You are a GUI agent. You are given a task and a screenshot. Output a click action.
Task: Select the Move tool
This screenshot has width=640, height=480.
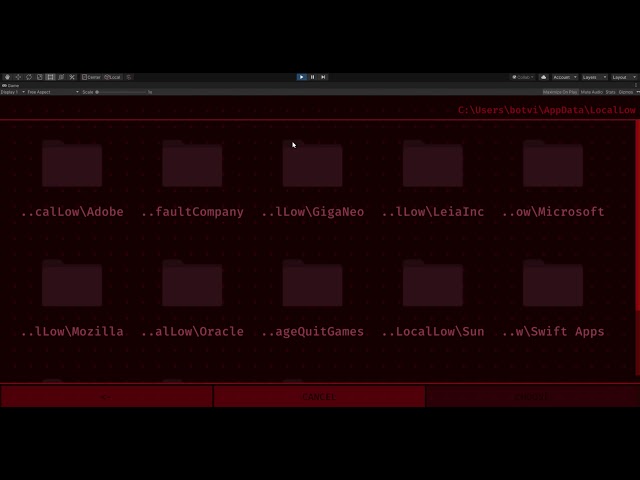(18, 77)
